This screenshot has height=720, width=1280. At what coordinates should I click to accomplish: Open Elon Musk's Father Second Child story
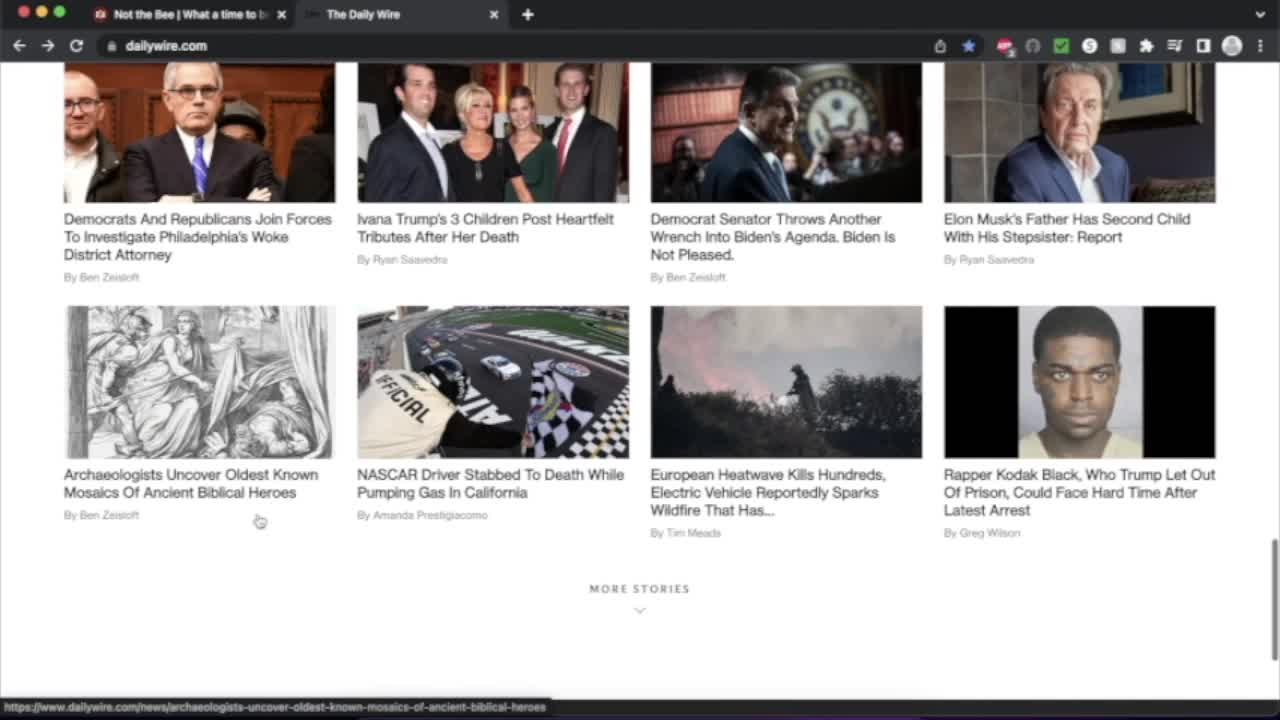1067,228
